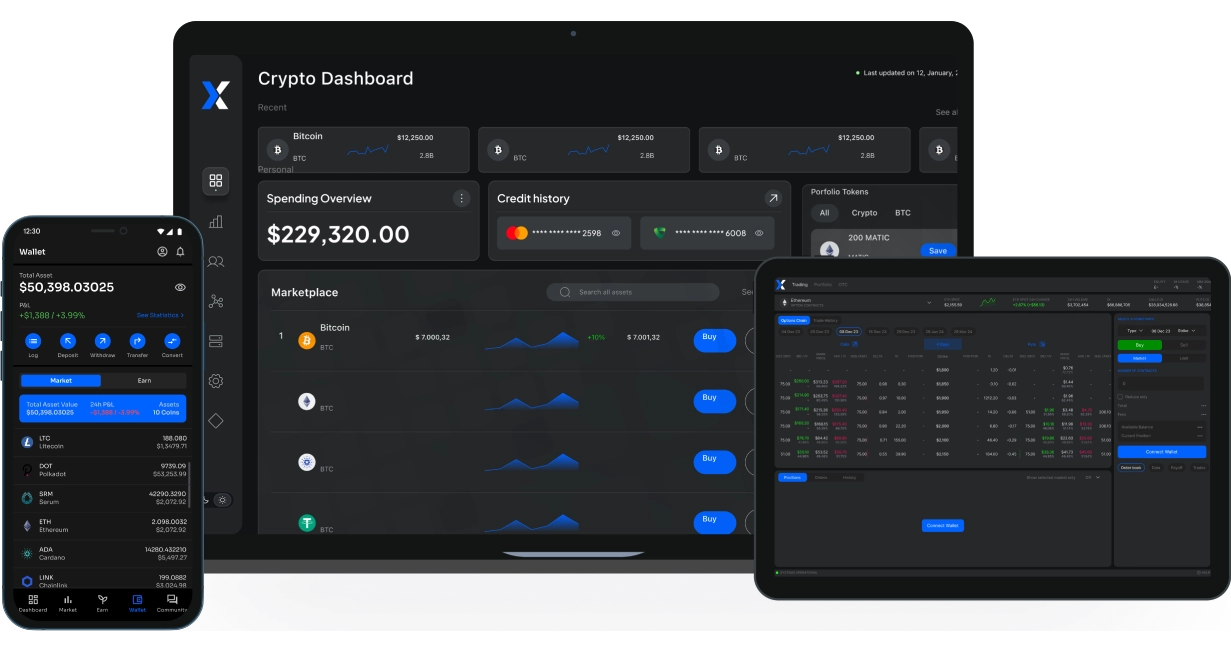Click See Statistics link on phone
Image resolution: width=1231 pixels, height=651 pixels.
tap(160, 315)
